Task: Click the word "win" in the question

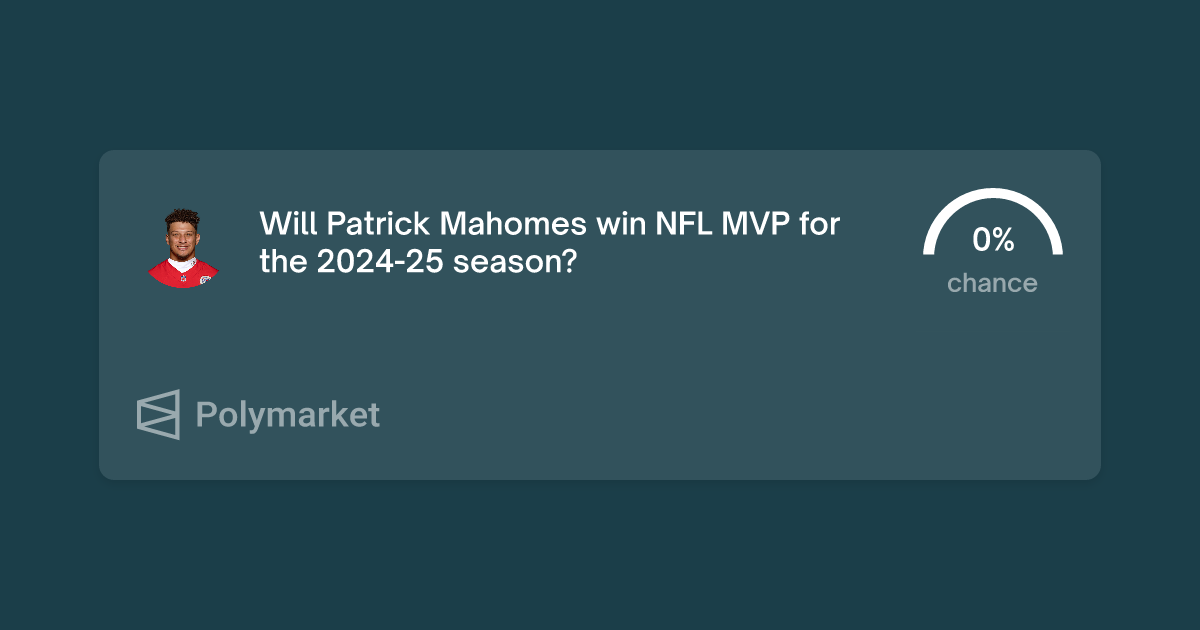Action: [620, 223]
